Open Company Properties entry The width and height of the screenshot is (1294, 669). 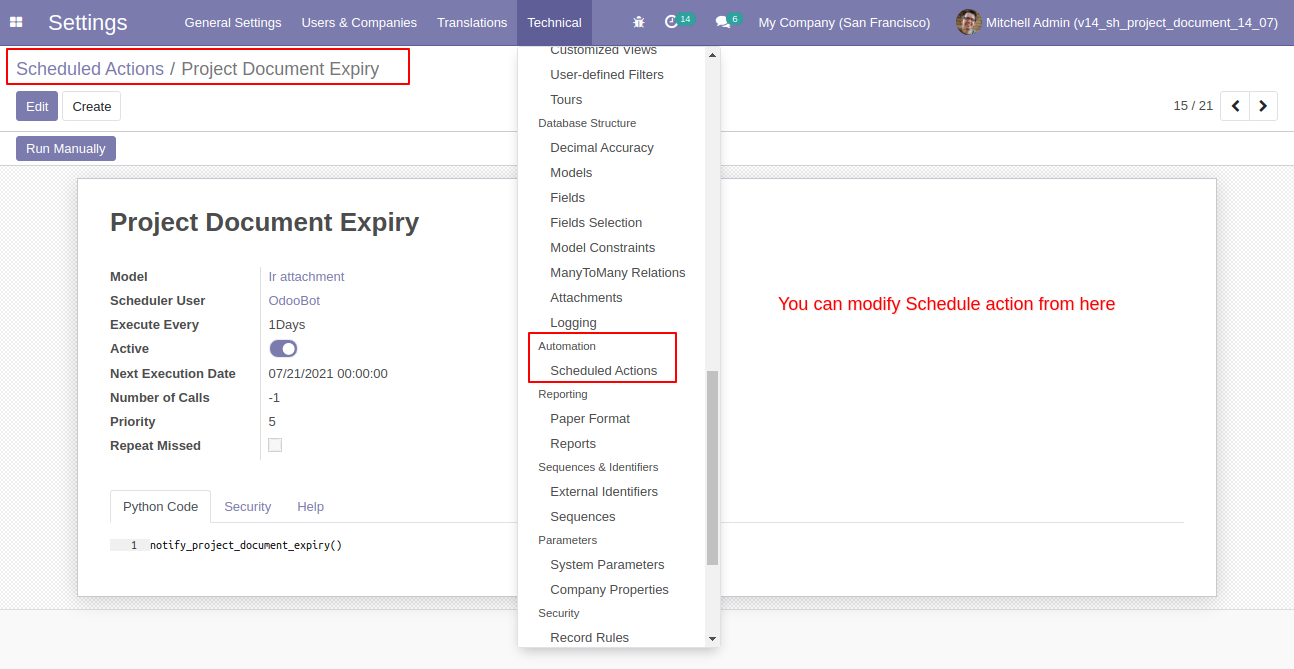click(610, 589)
